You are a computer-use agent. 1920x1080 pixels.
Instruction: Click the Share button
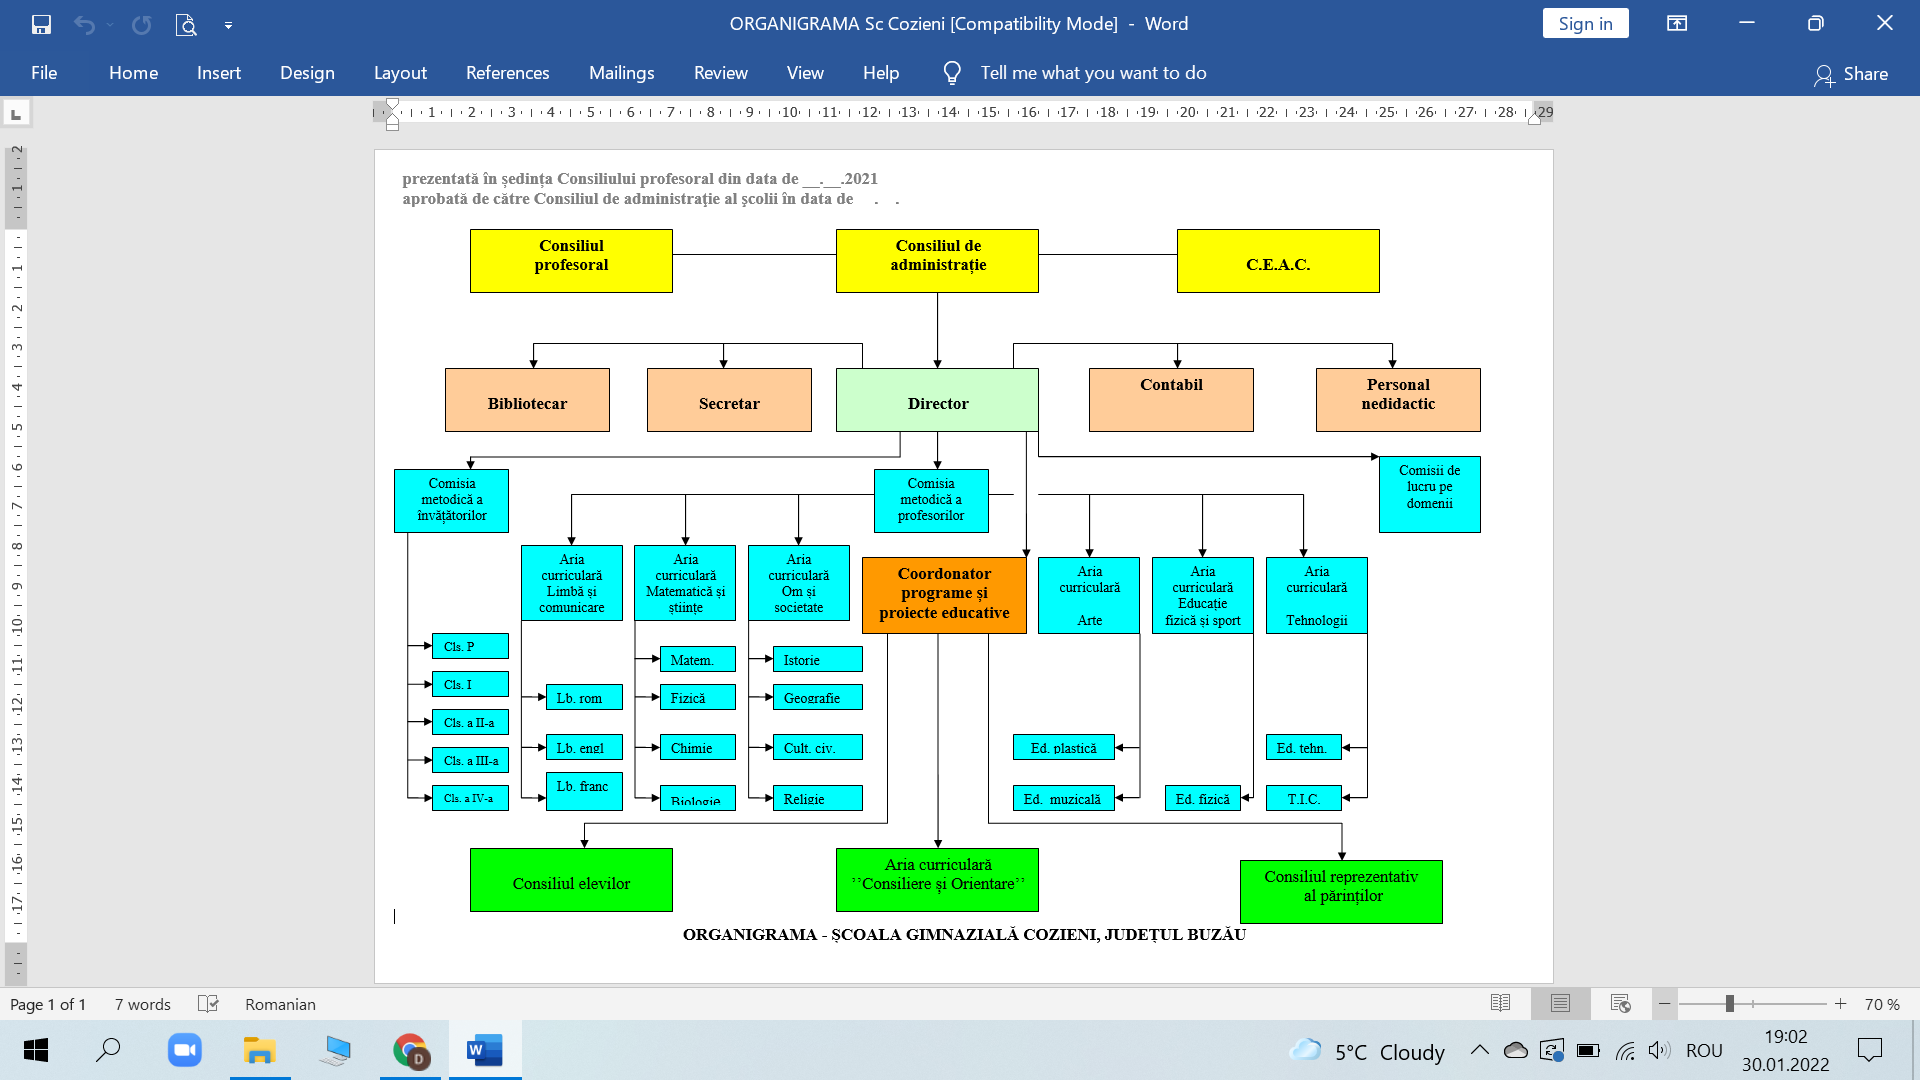point(1851,73)
